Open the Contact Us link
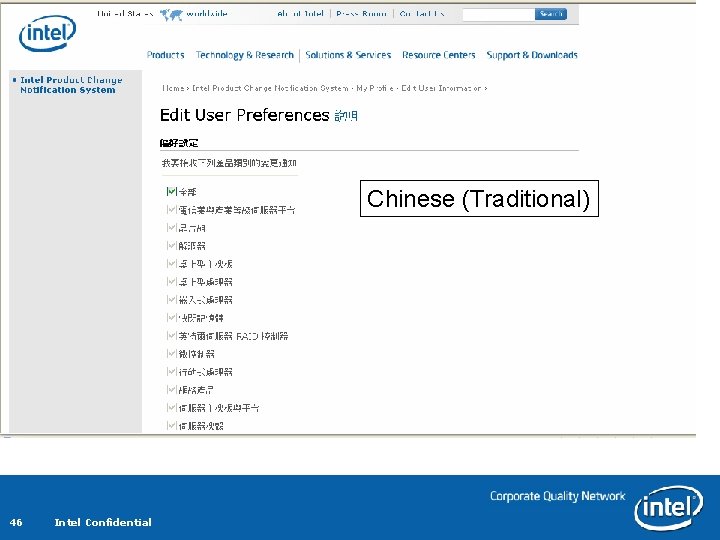Image resolution: width=720 pixels, height=540 pixels. click(x=422, y=14)
